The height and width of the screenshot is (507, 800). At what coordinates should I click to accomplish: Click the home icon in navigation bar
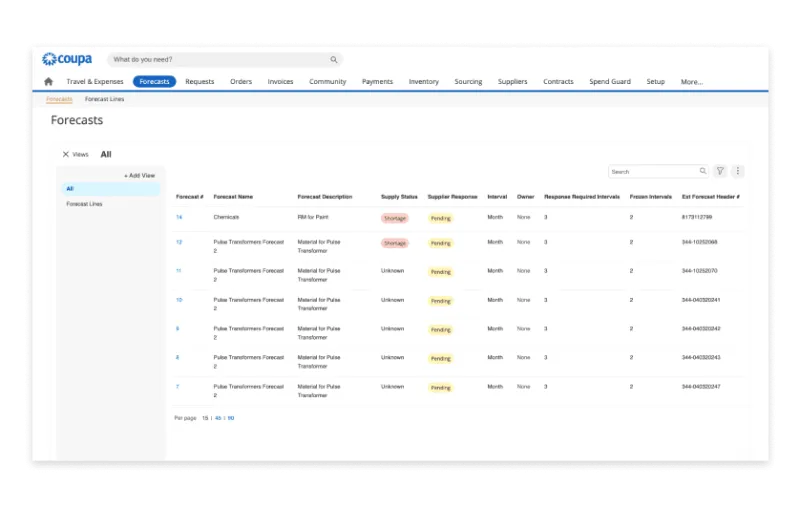point(48,82)
